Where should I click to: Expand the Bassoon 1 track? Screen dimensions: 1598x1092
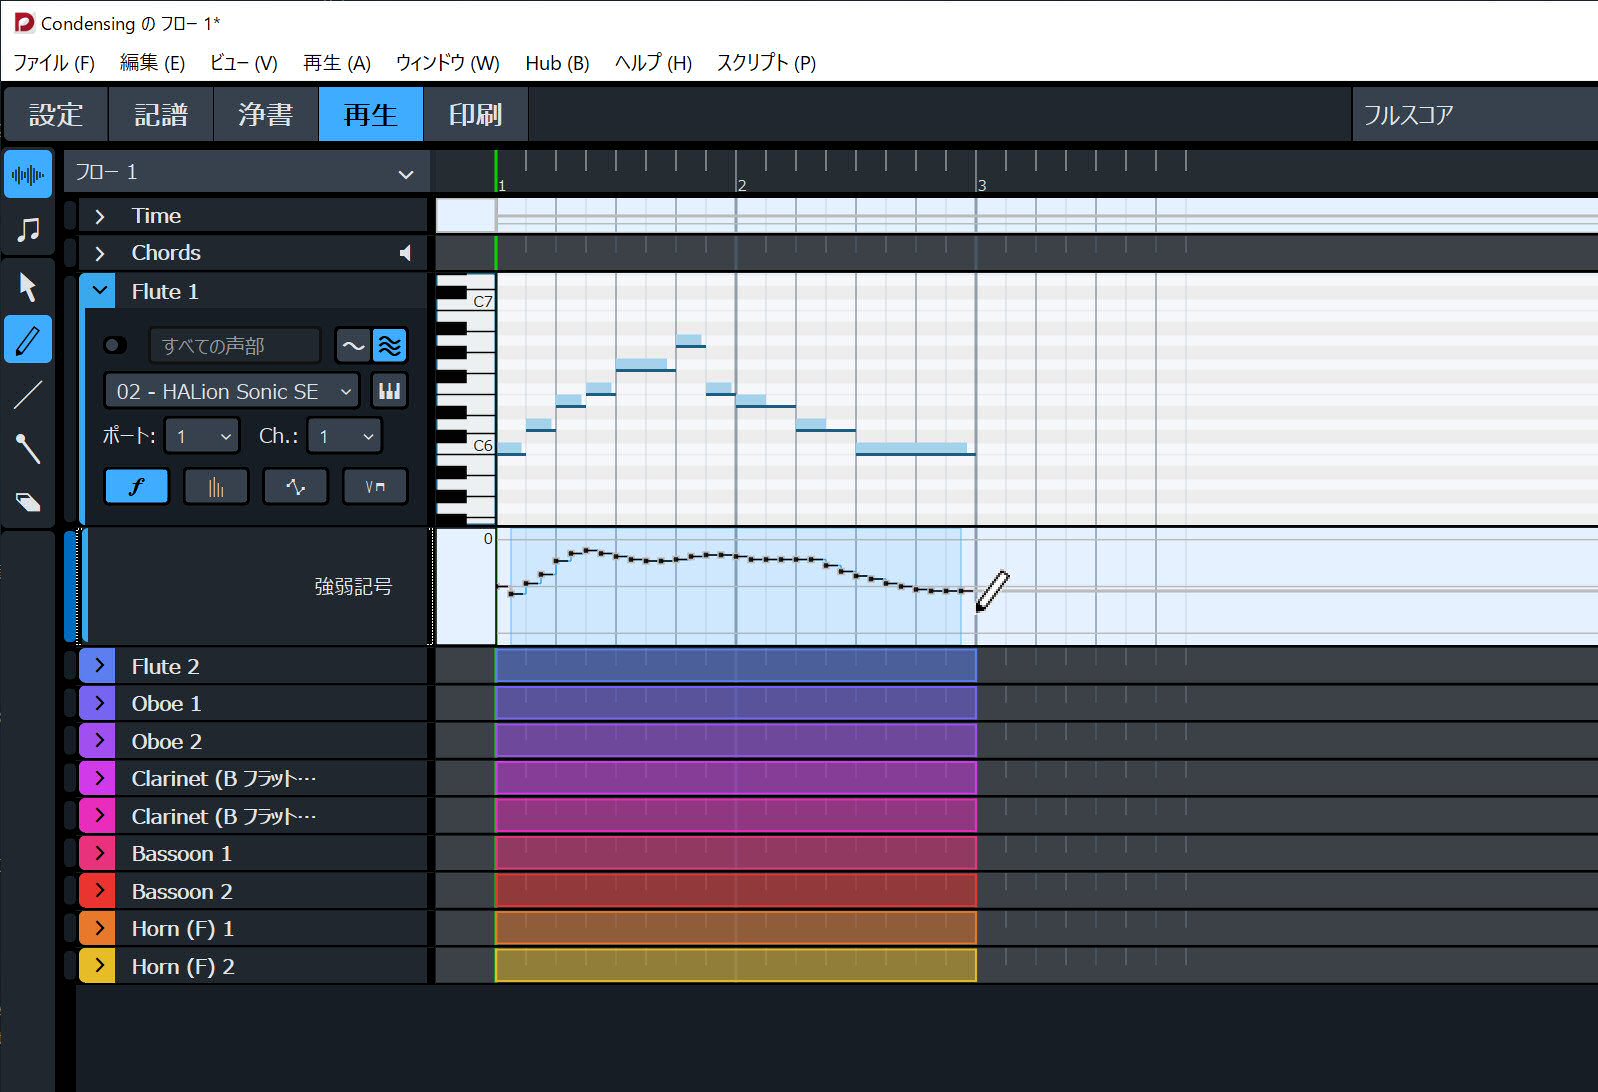[x=98, y=853]
